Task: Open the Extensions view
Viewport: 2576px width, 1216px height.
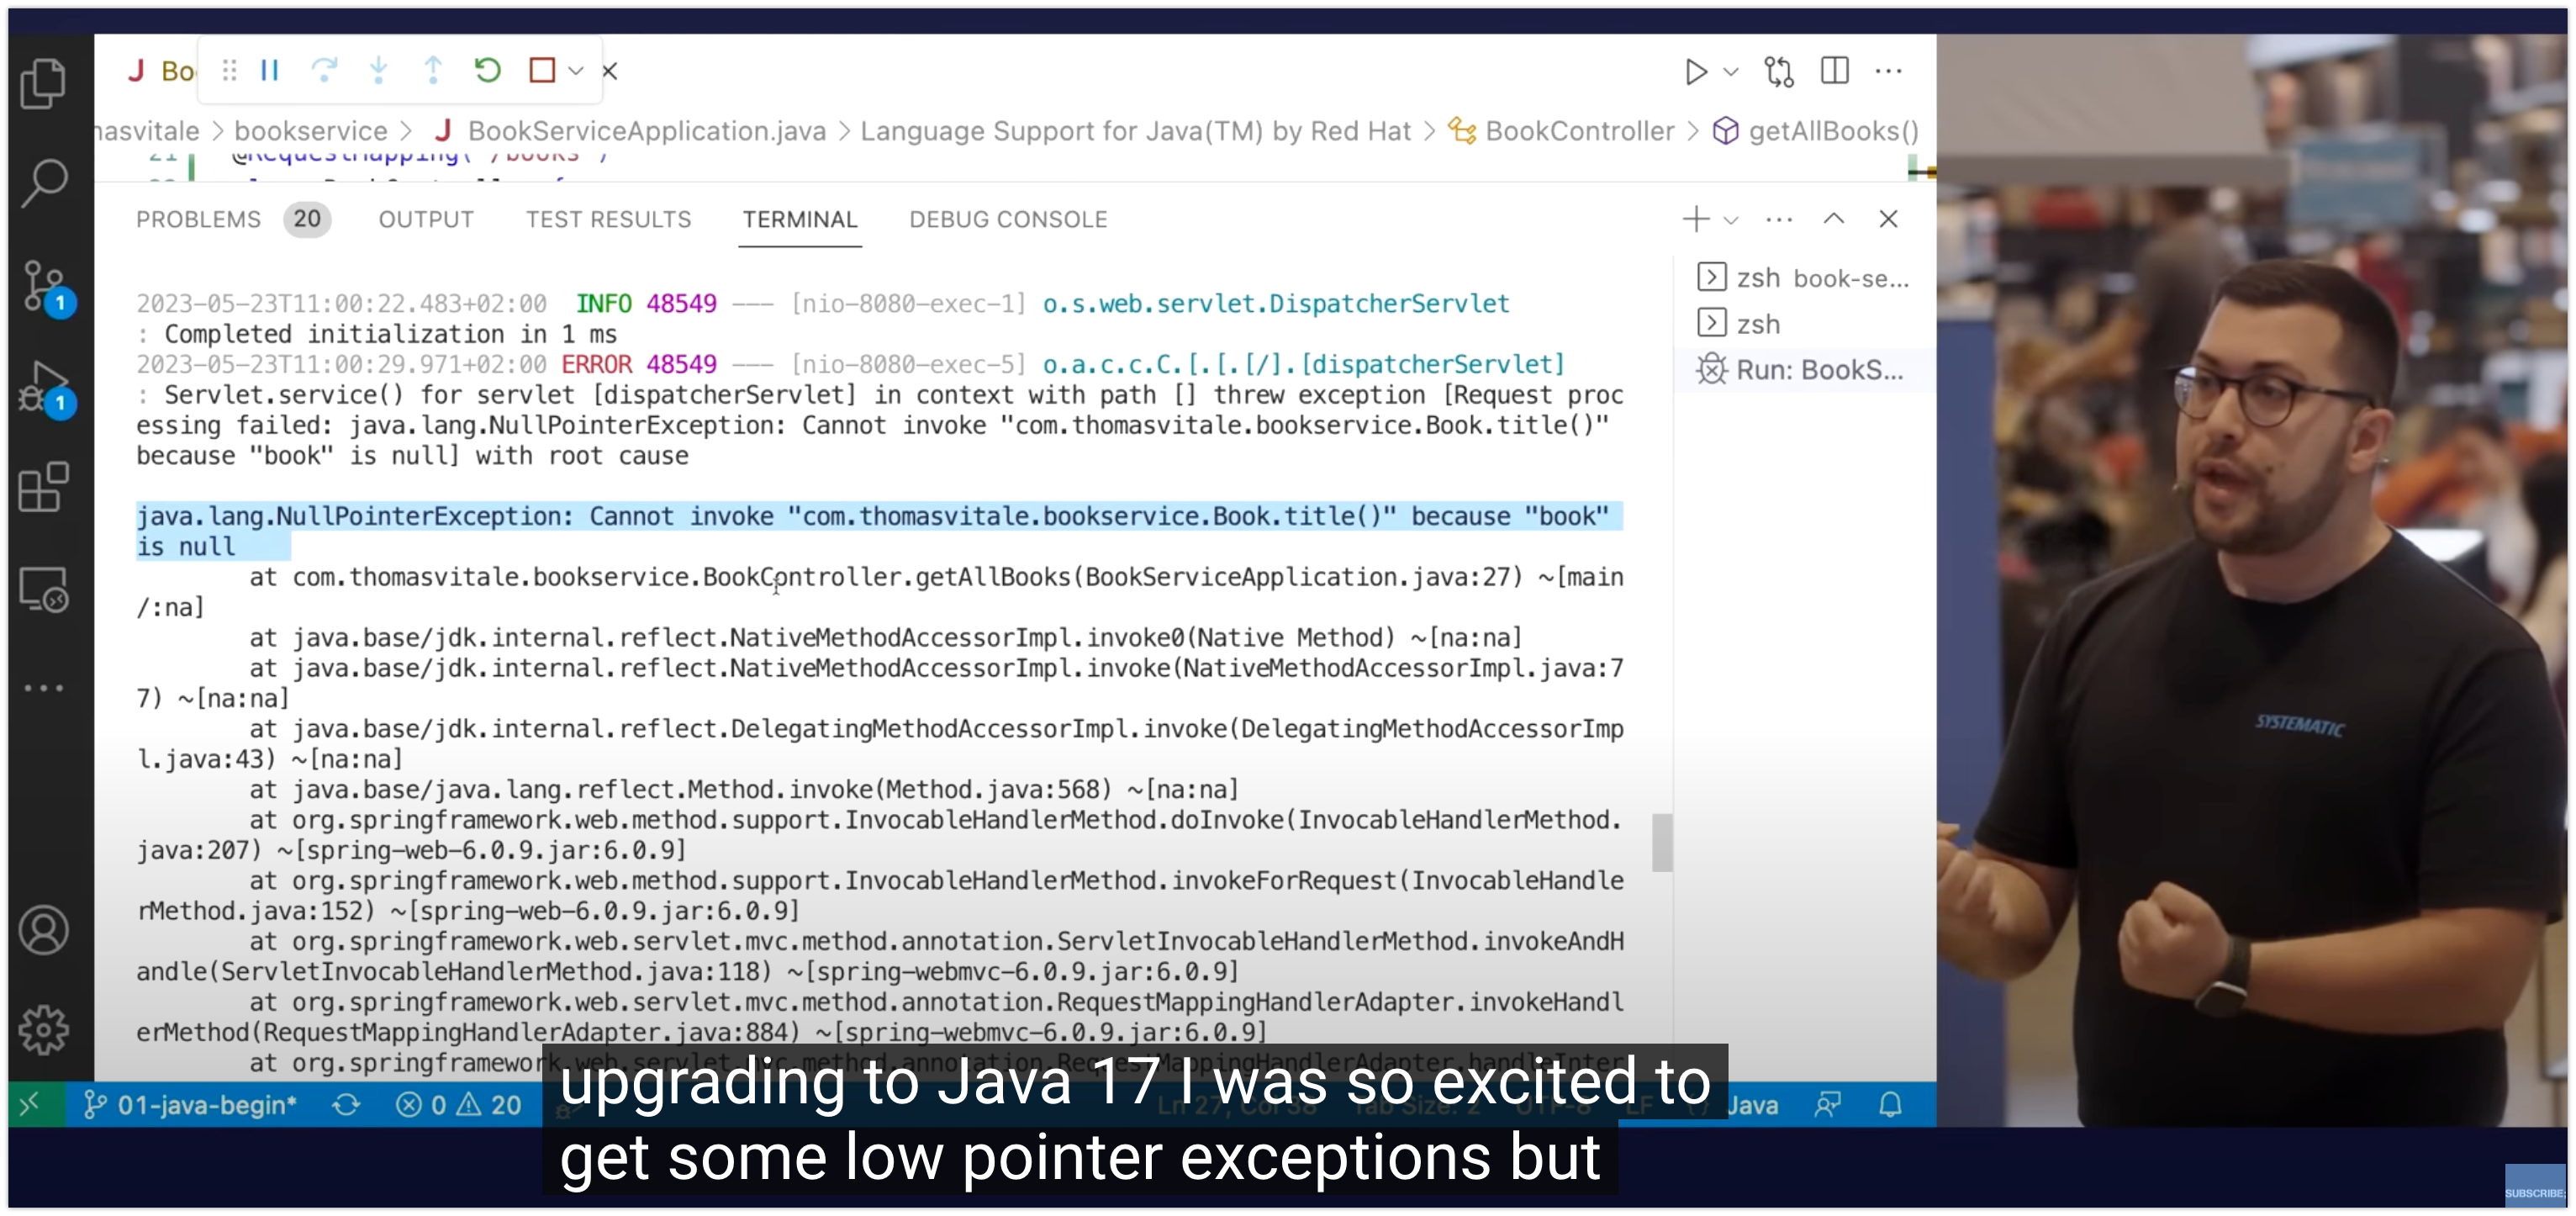Action: tap(43, 488)
